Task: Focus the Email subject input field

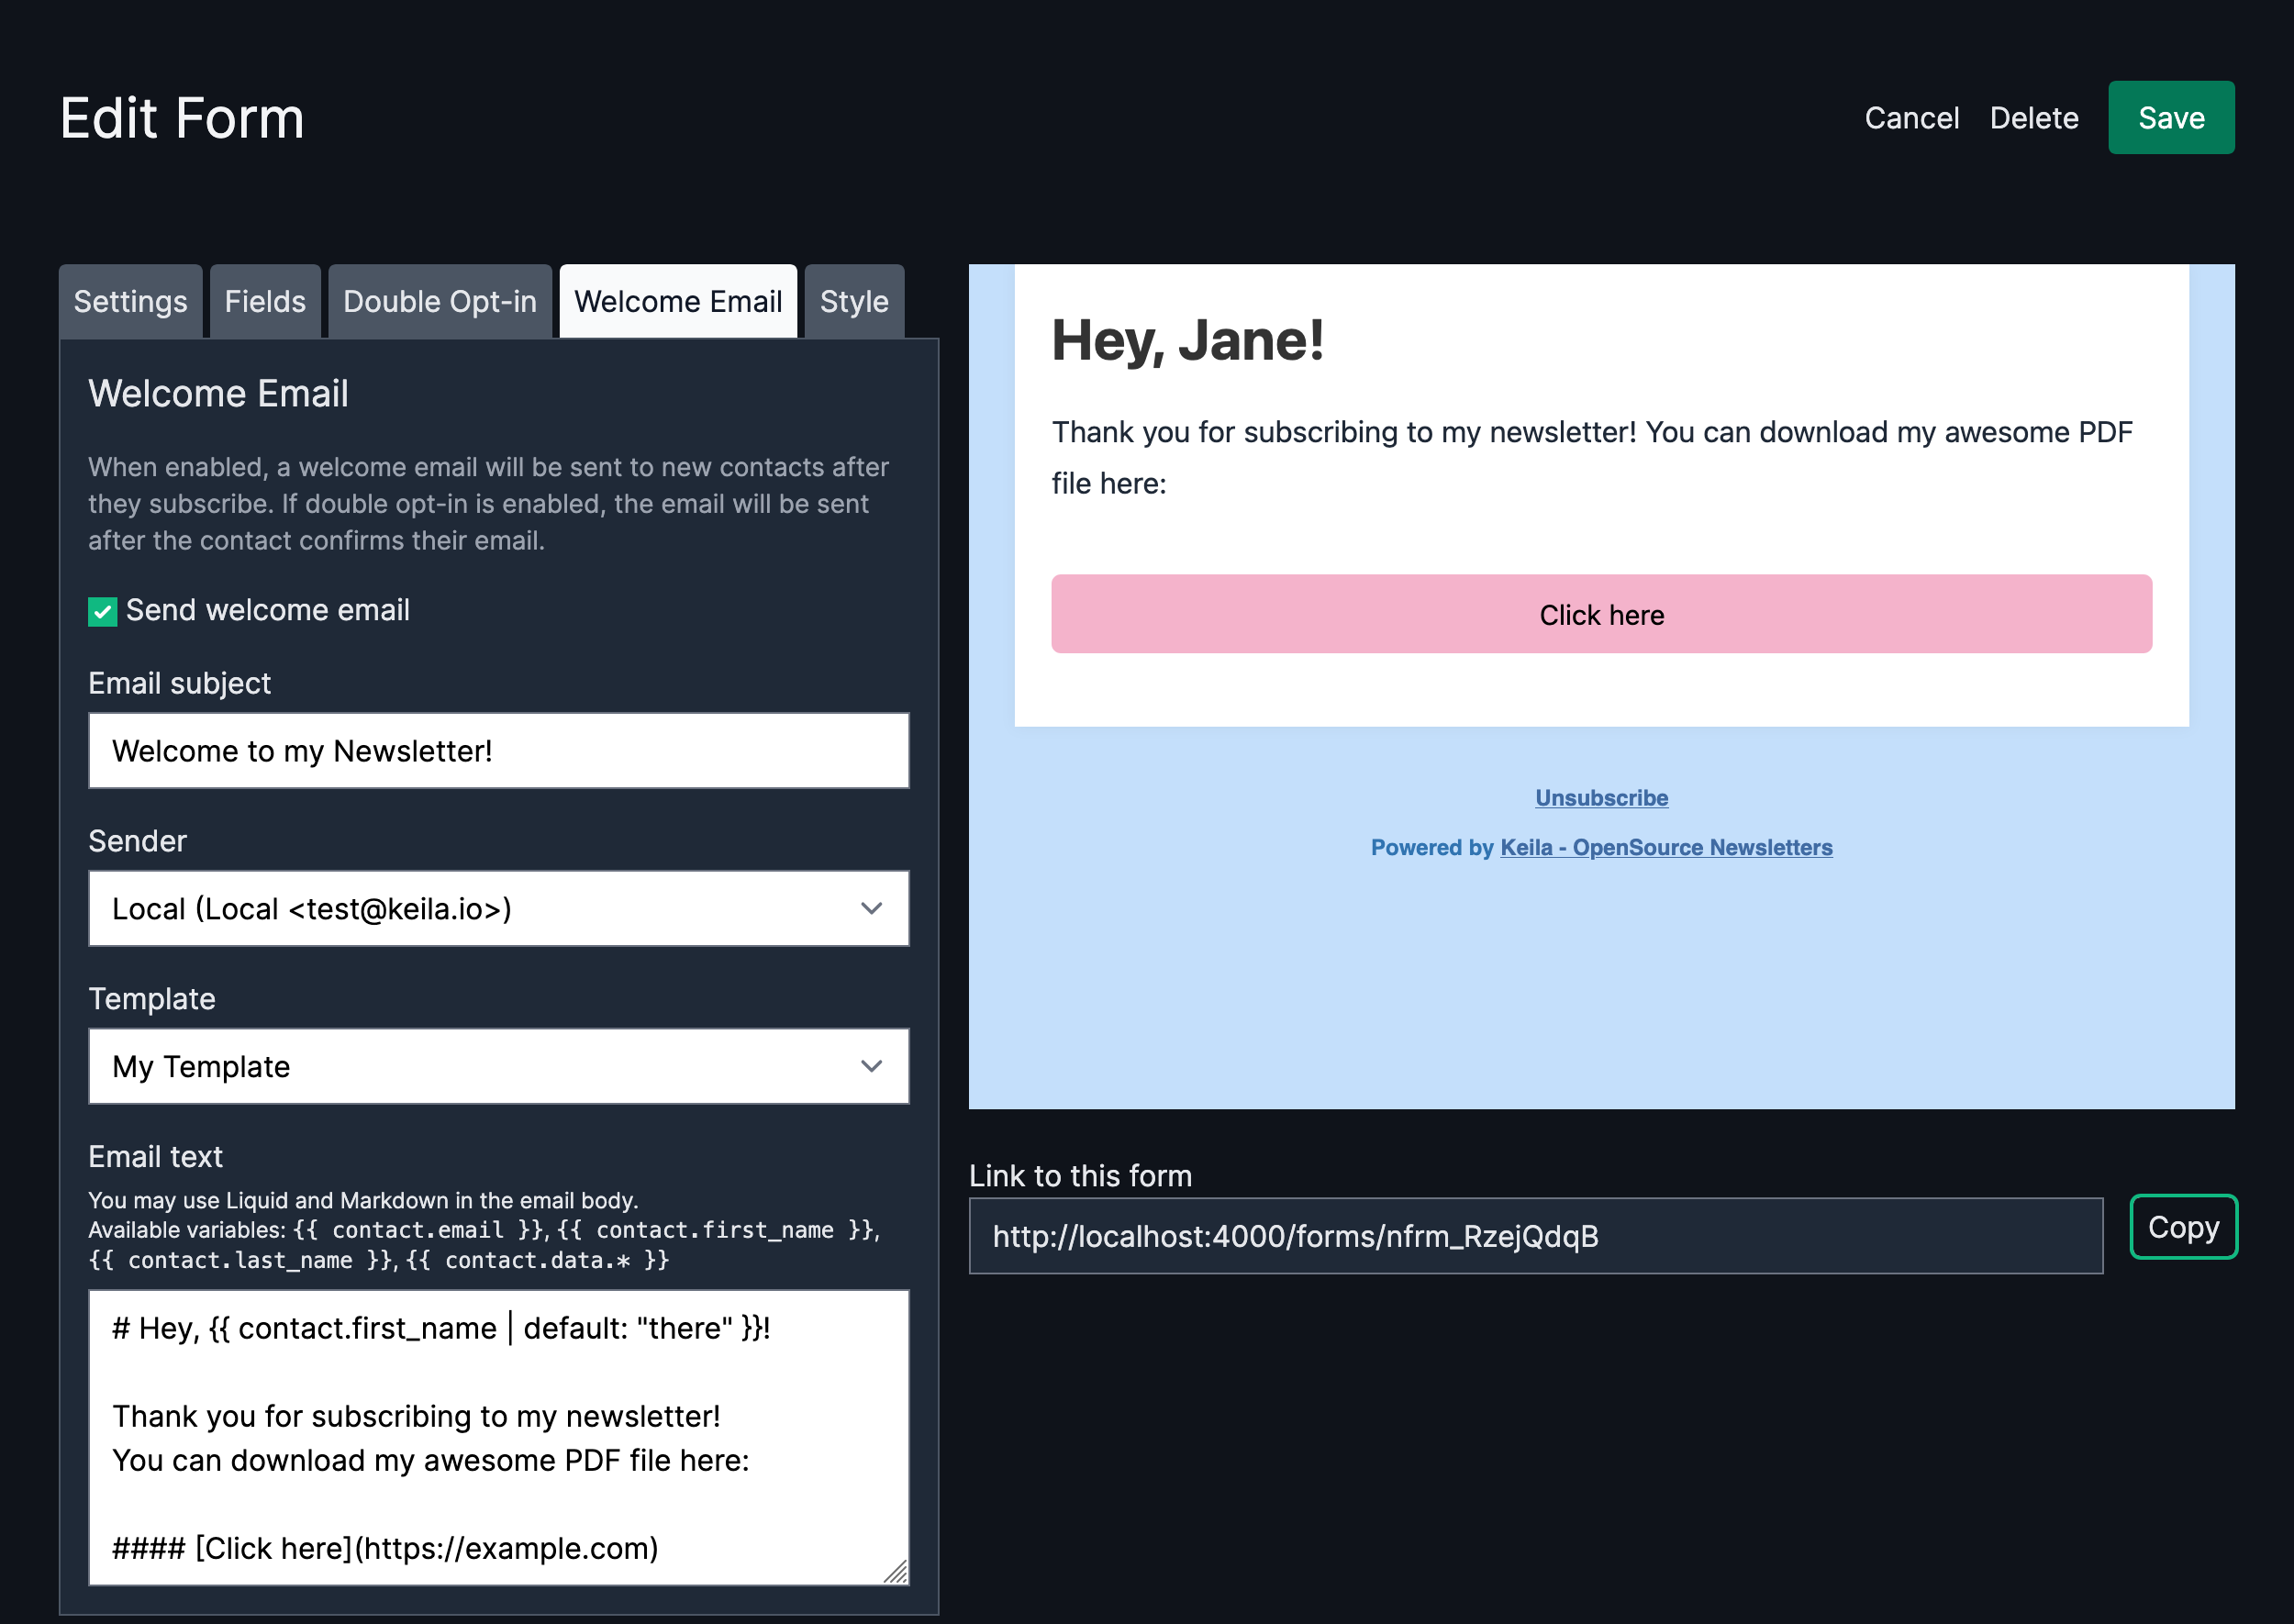Action: [498, 751]
